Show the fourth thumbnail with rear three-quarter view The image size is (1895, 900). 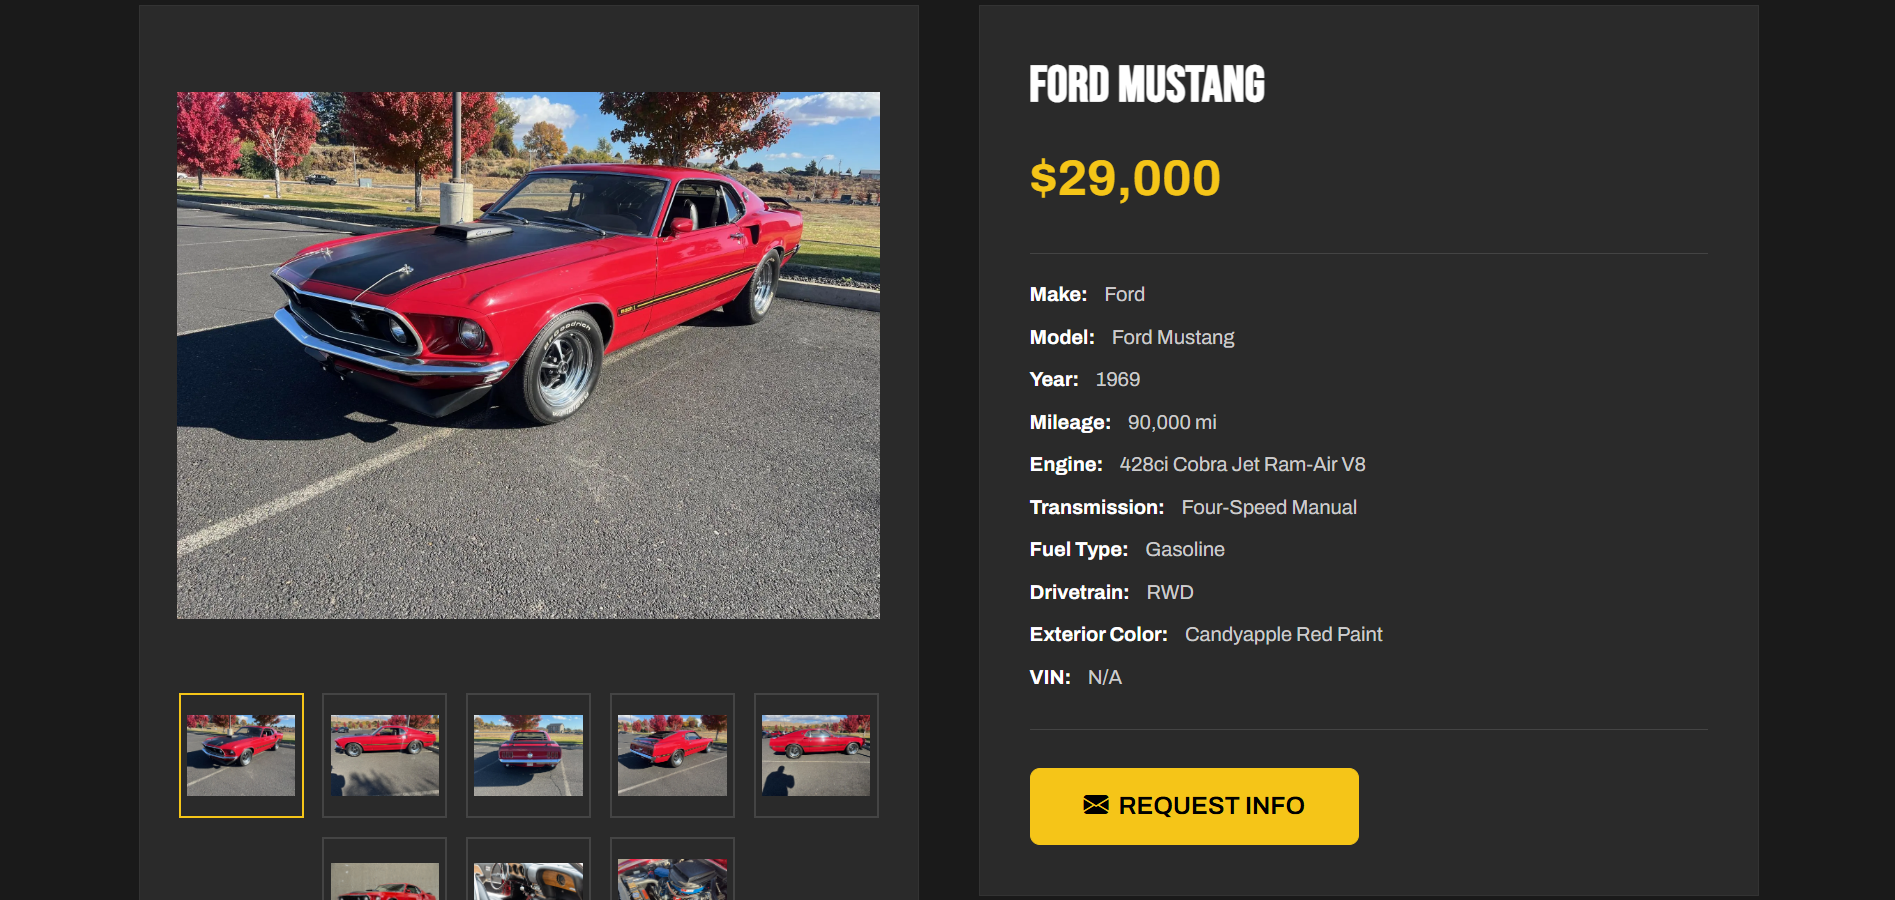pos(672,755)
